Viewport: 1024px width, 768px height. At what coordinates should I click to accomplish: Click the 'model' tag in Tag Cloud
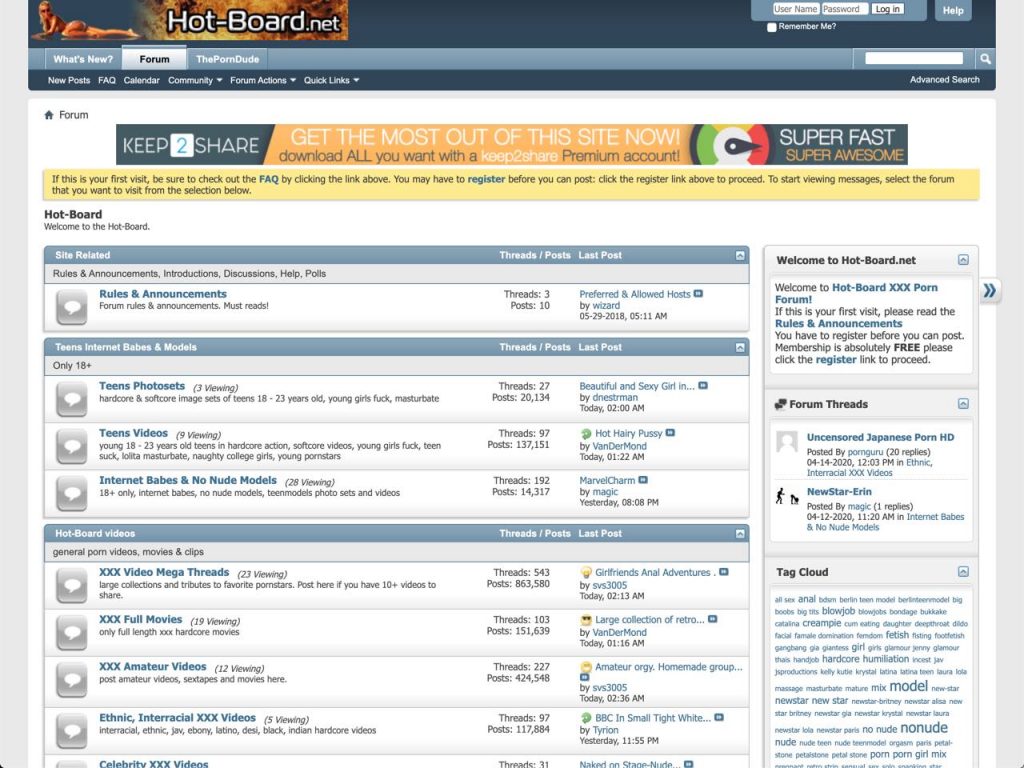tap(908, 686)
